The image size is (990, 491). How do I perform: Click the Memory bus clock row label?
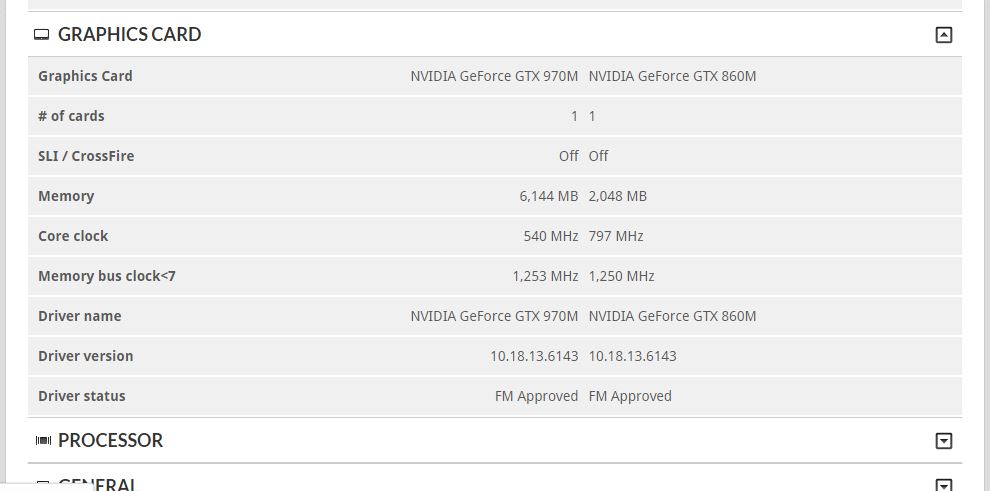tap(107, 276)
